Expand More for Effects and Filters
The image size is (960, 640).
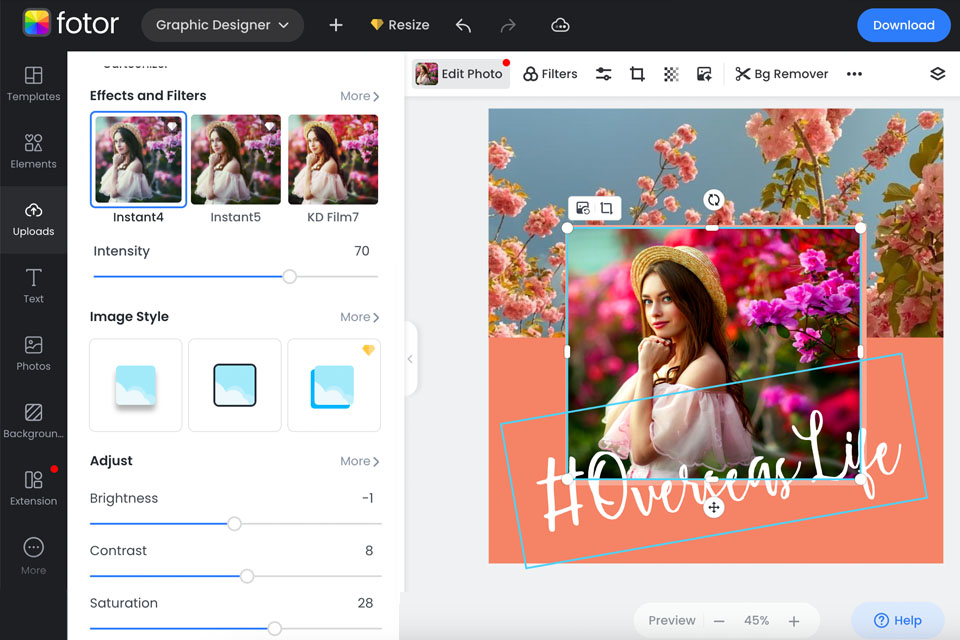[359, 96]
